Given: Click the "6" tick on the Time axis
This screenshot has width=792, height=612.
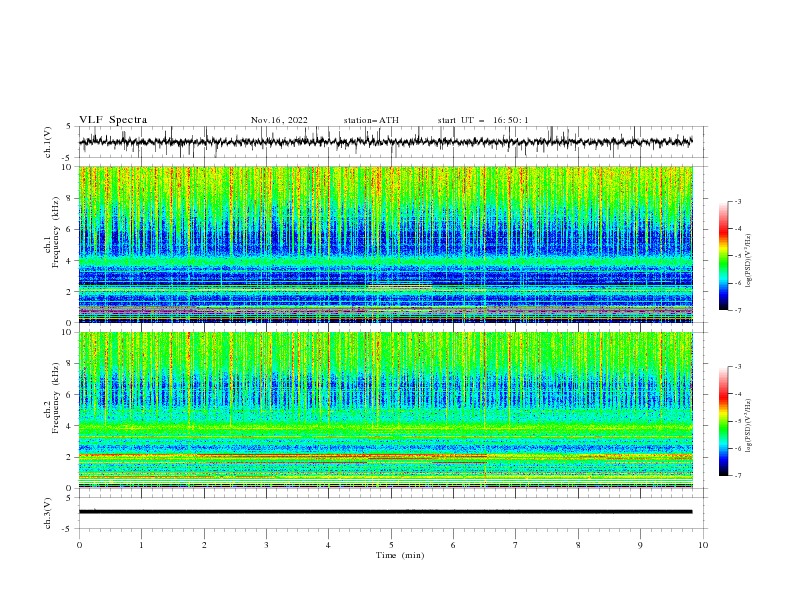Looking at the screenshot, I should [453, 545].
